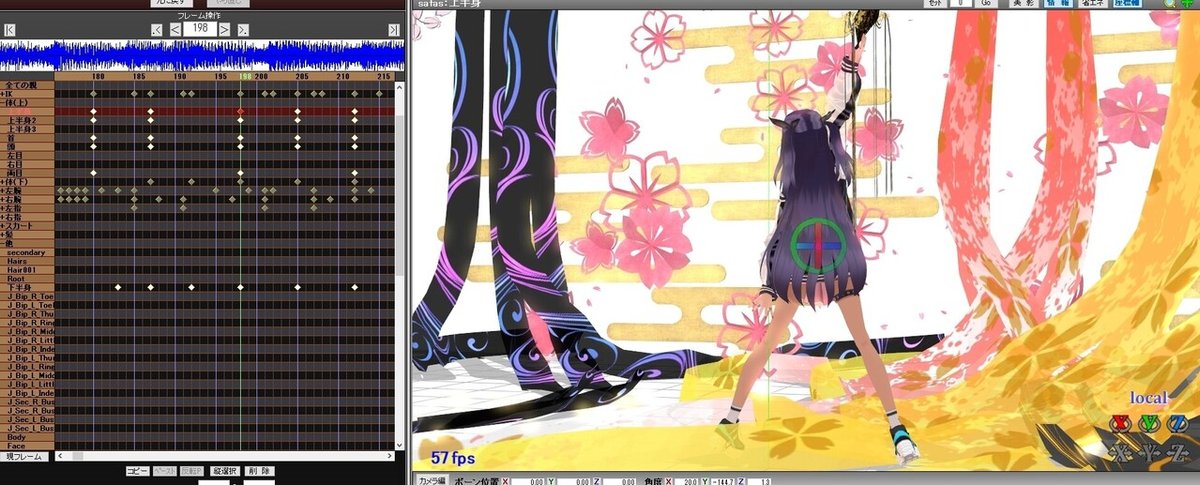This screenshot has height=485, width=1200.
Task: Select the Body row in the timeline list
Action: coord(27,436)
